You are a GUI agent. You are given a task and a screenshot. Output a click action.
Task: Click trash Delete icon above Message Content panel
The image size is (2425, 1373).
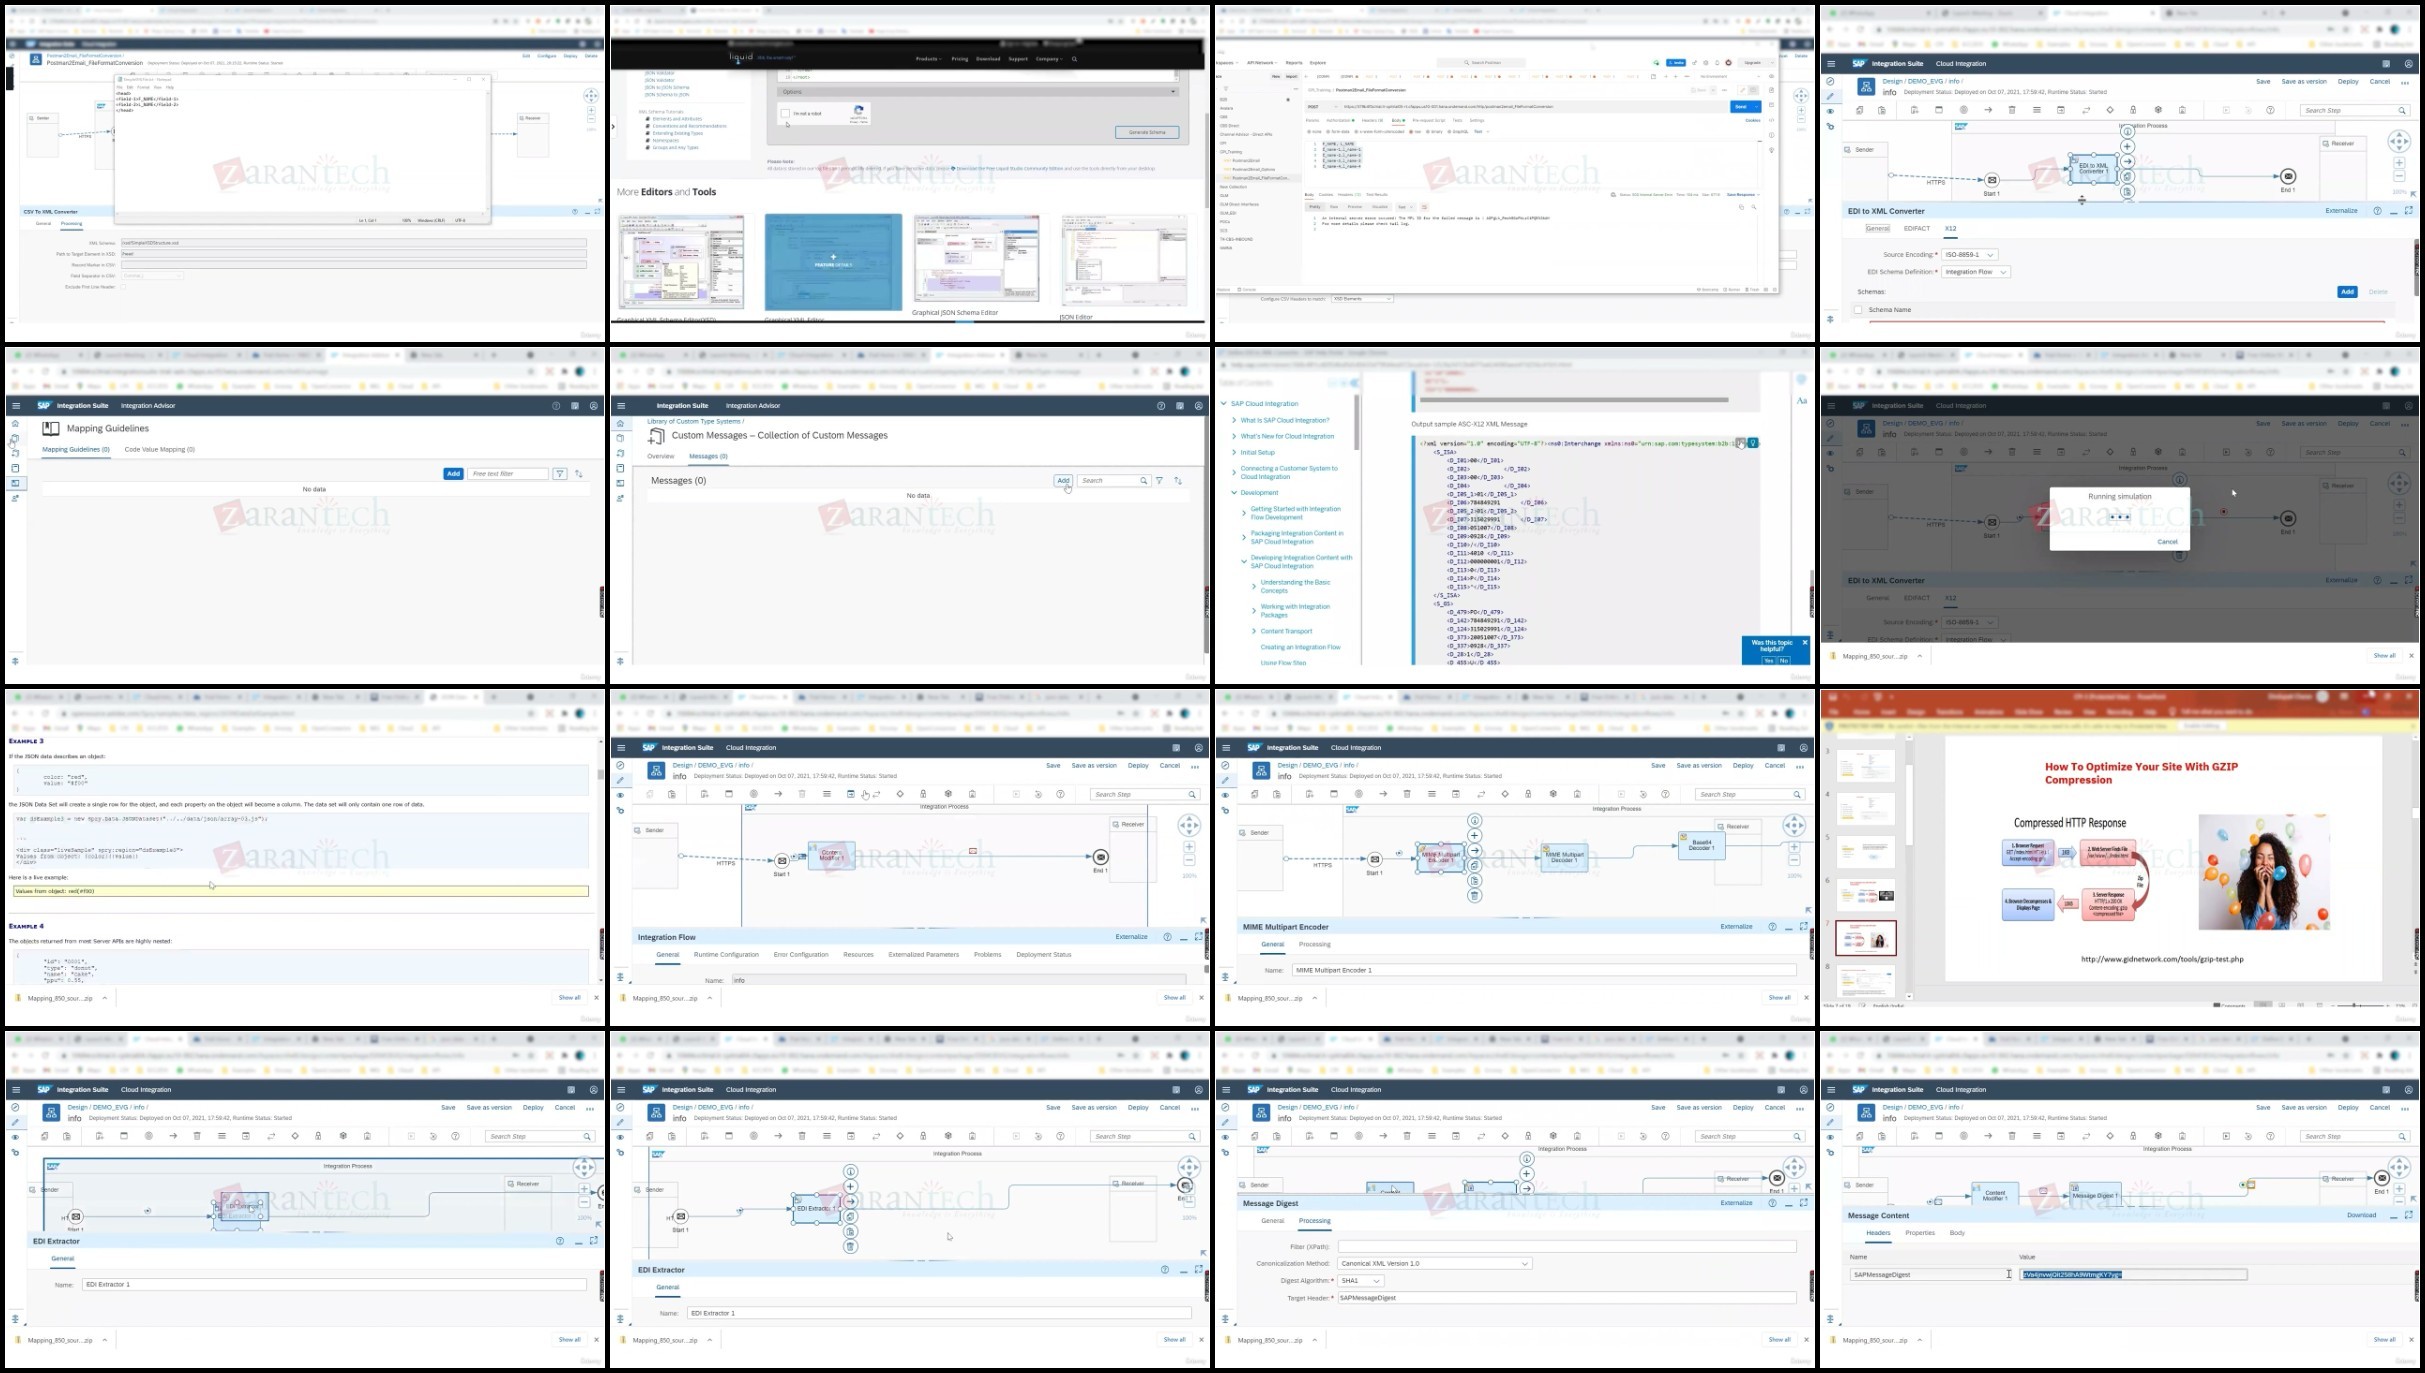(2012, 1136)
